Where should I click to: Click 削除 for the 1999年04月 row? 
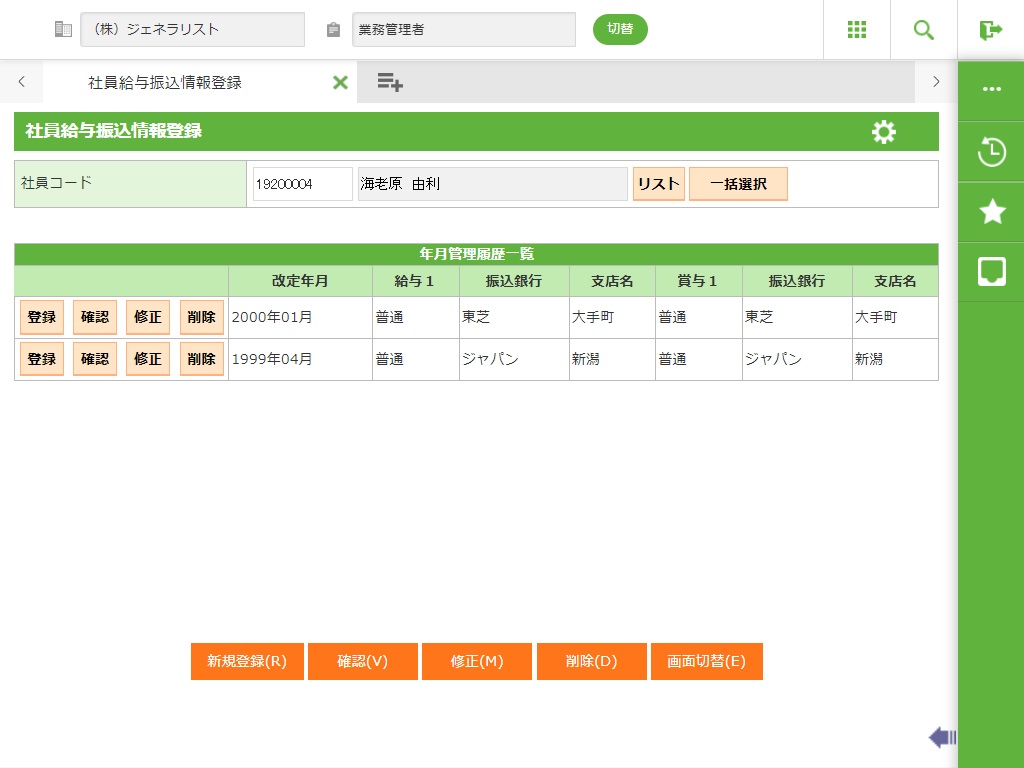tap(201, 359)
